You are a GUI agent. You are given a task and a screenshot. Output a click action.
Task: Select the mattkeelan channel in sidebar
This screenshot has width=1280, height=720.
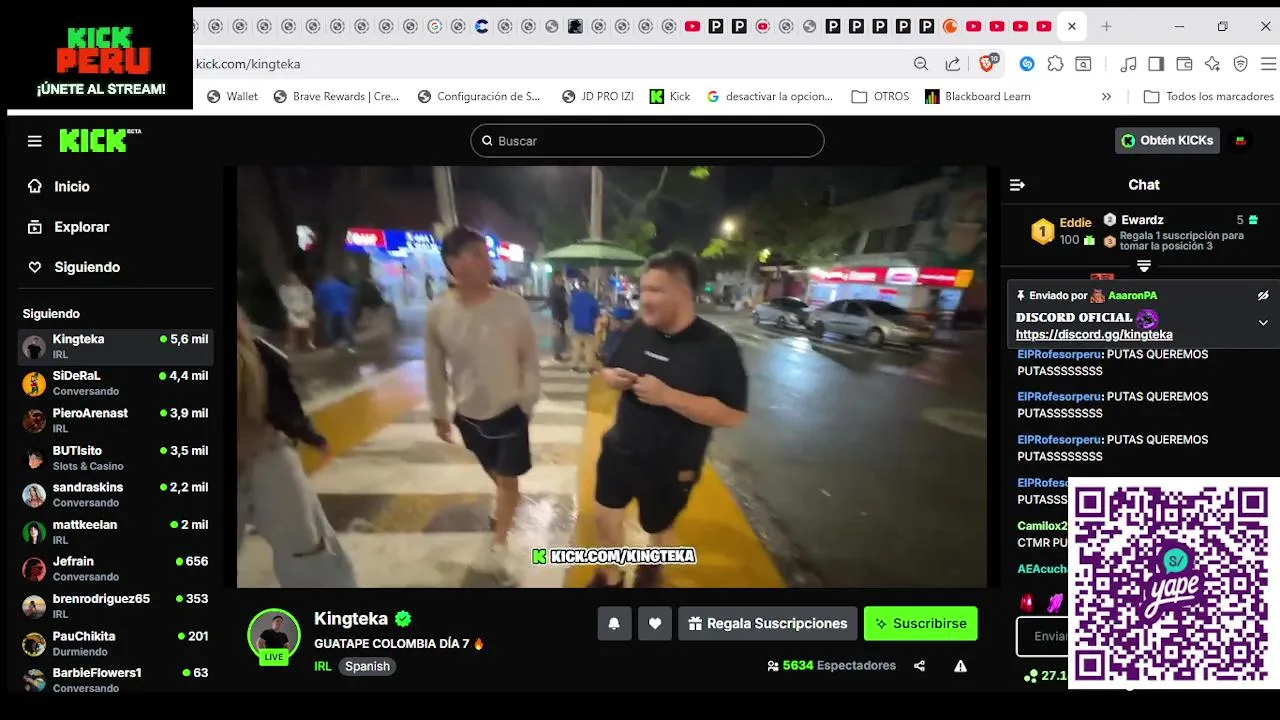click(x=116, y=532)
